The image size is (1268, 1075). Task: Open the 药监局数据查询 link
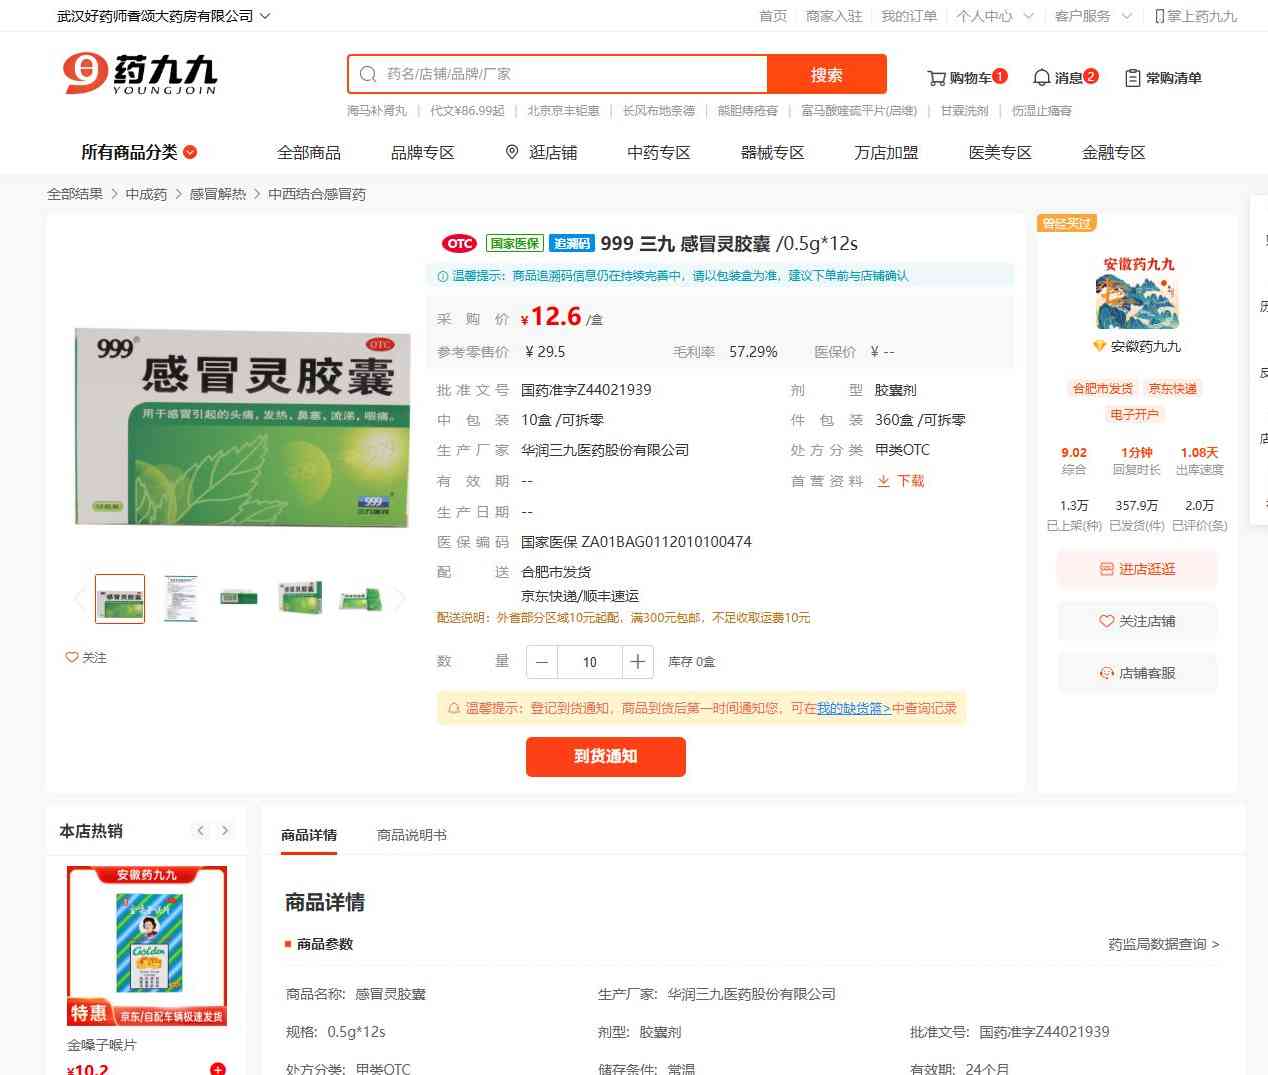click(1163, 944)
